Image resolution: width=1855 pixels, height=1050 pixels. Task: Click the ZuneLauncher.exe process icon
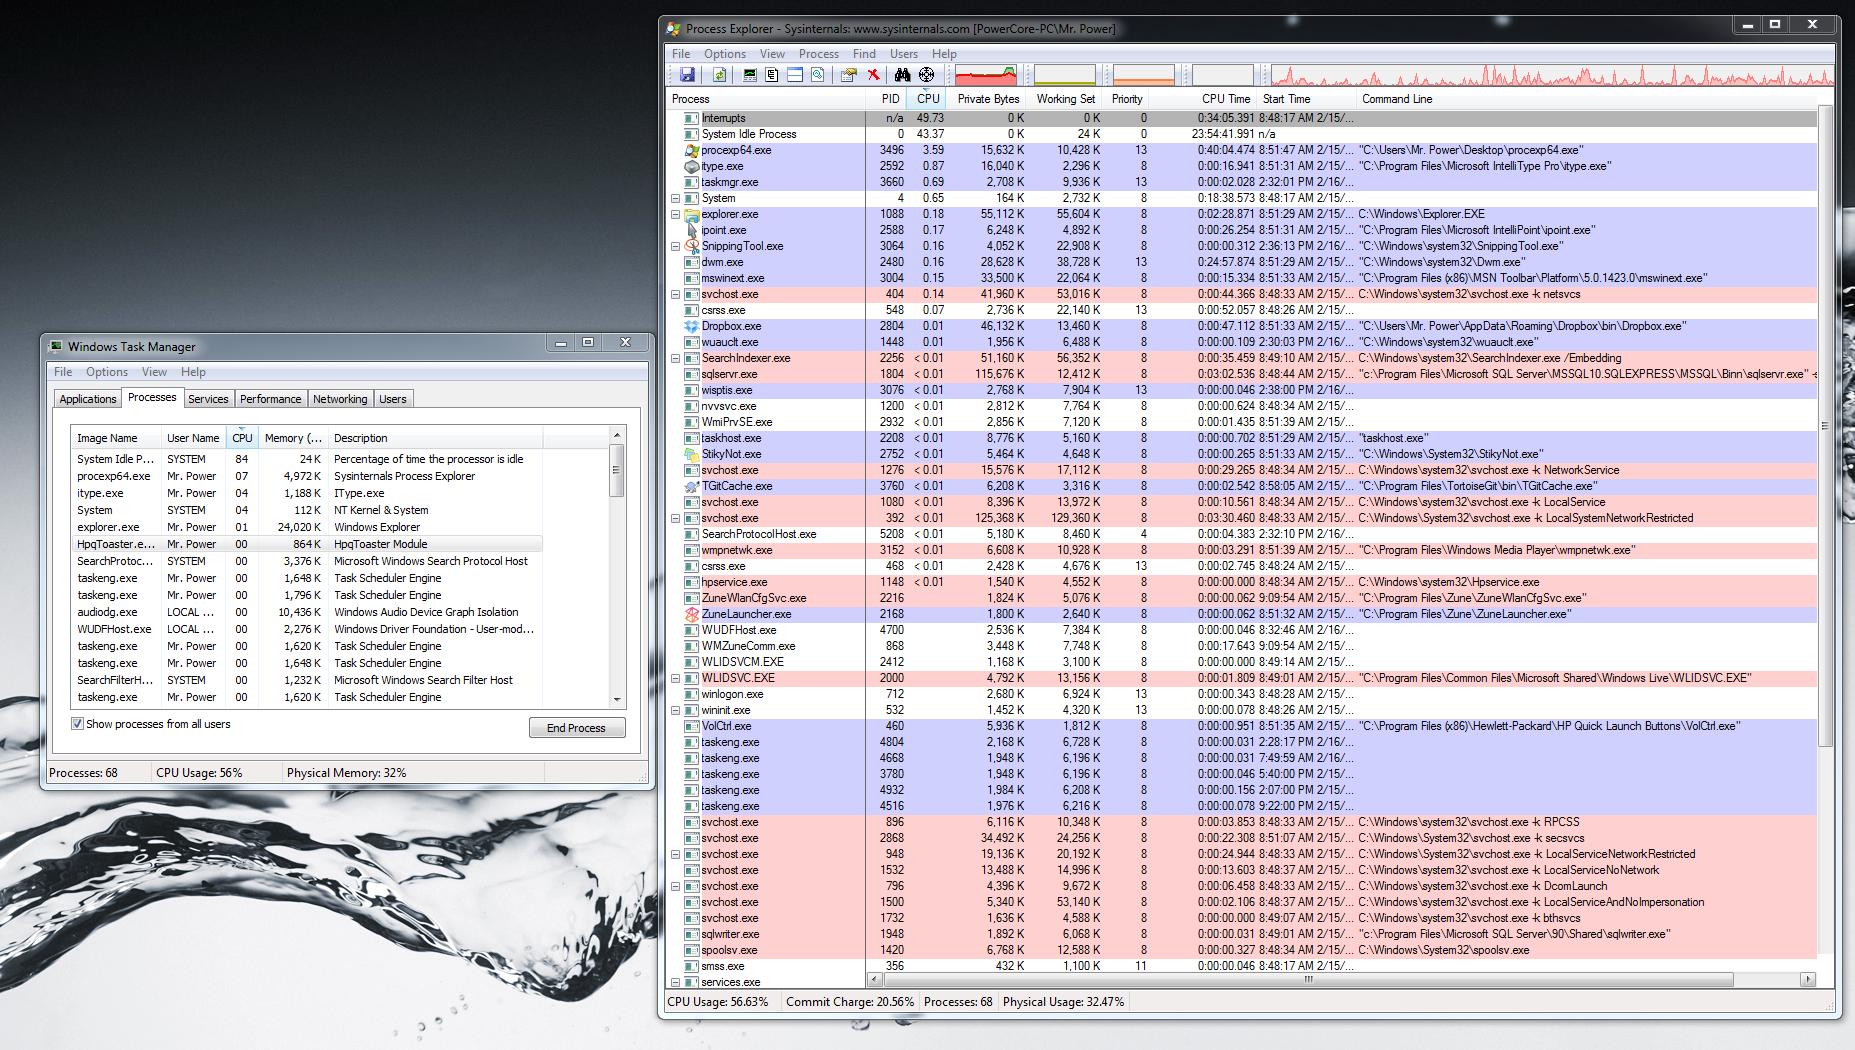[691, 614]
